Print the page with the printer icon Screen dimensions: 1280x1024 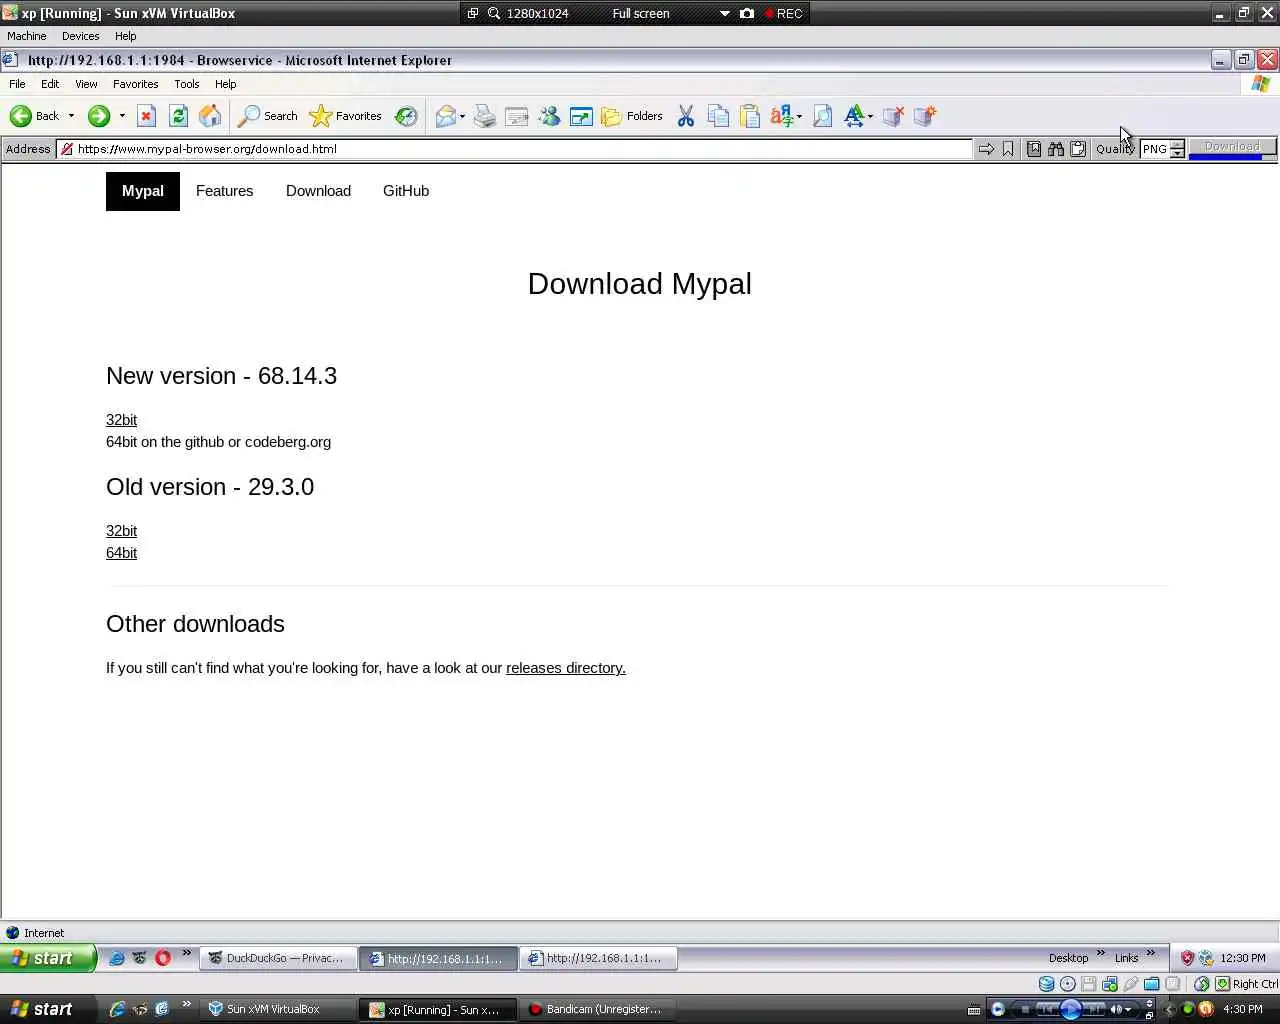(485, 116)
